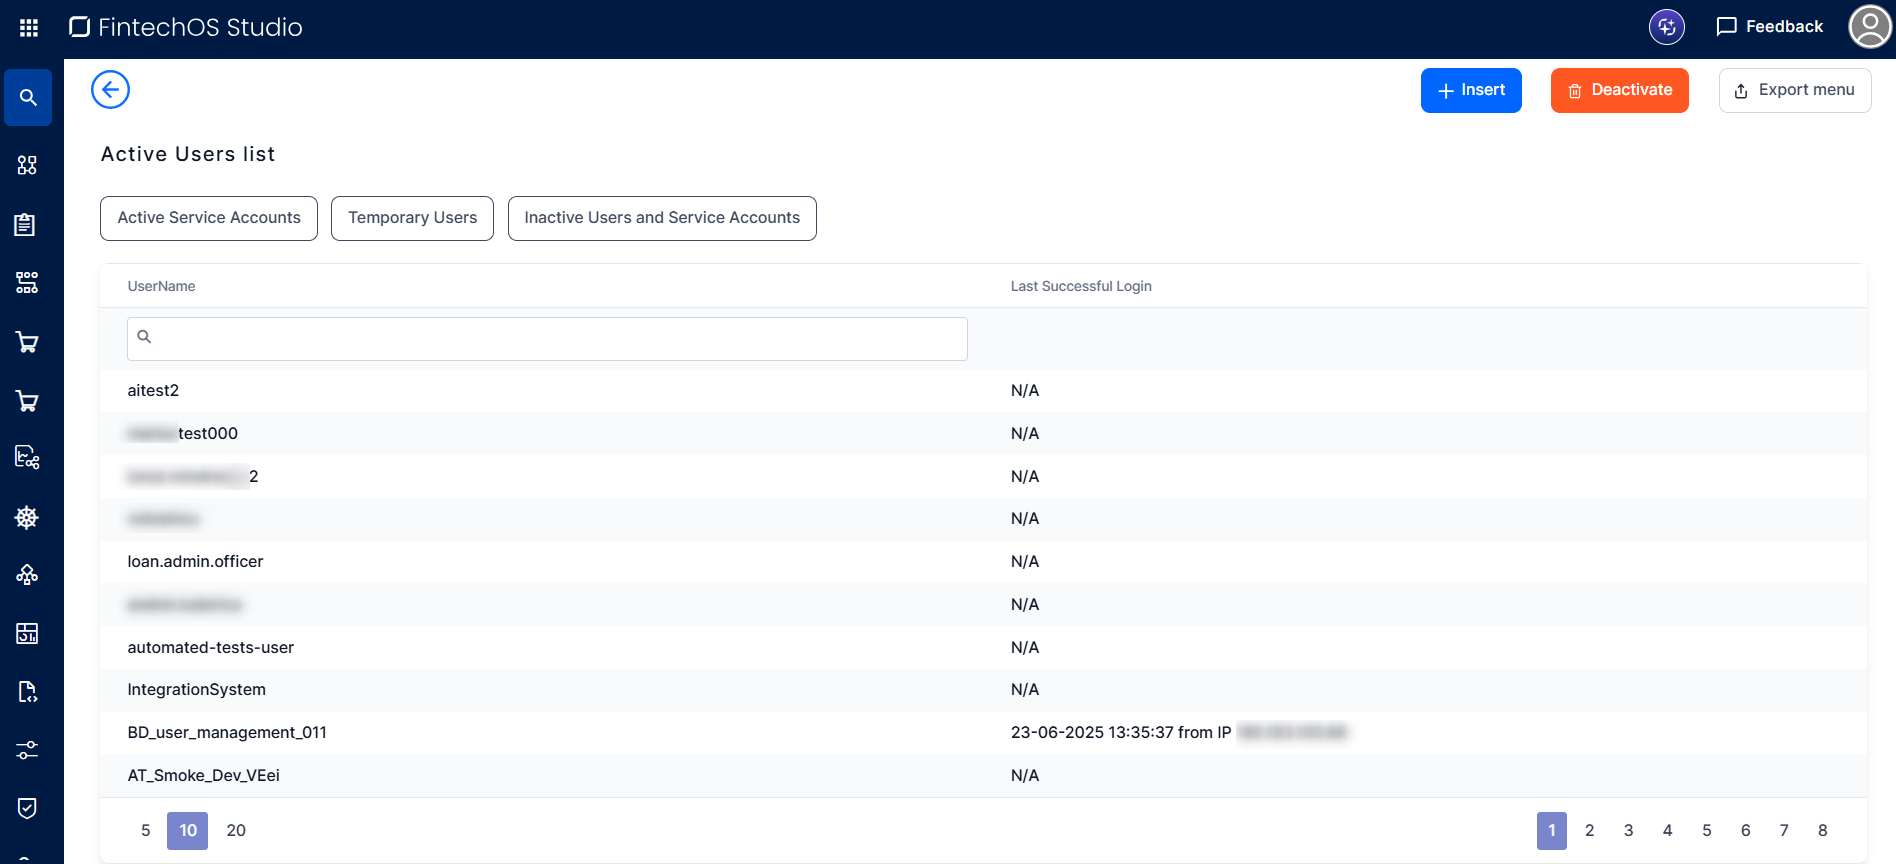The height and width of the screenshot is (864, 1896).
Task: Click the search icon in the left sidebar
Action: point(28,98)
